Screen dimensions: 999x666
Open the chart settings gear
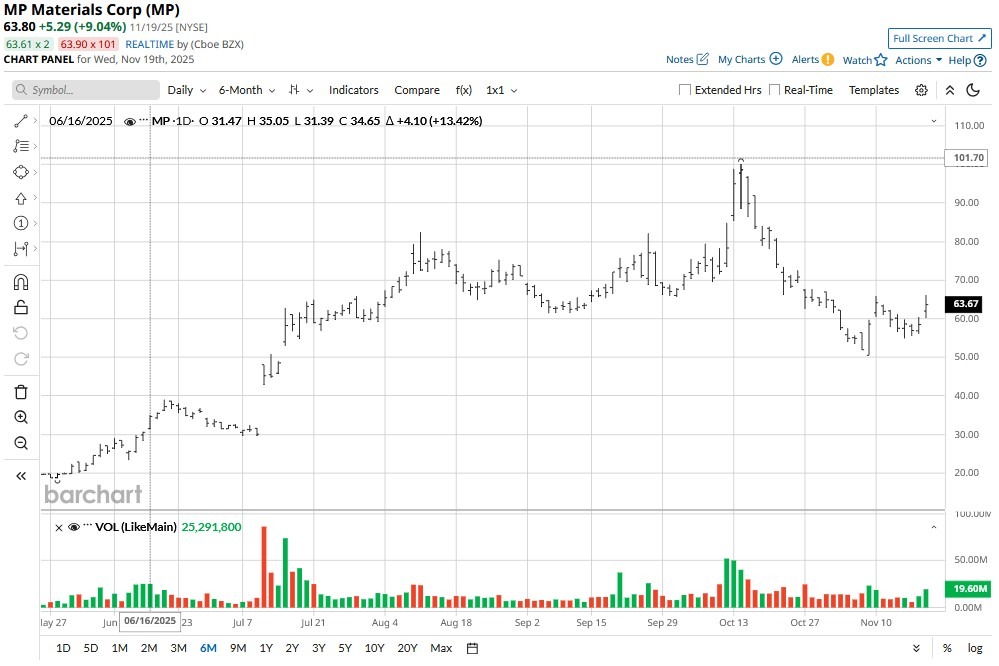[x=921, y=90]
